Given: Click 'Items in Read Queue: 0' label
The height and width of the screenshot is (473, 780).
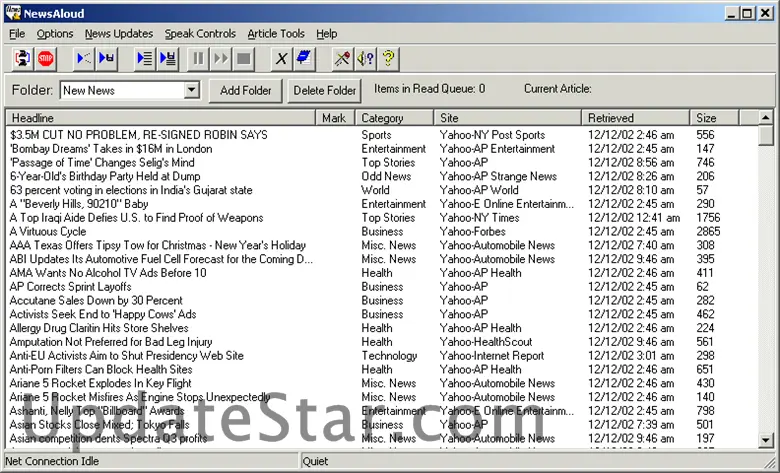Looking at the screenshot, I should [x=430, y=89].
